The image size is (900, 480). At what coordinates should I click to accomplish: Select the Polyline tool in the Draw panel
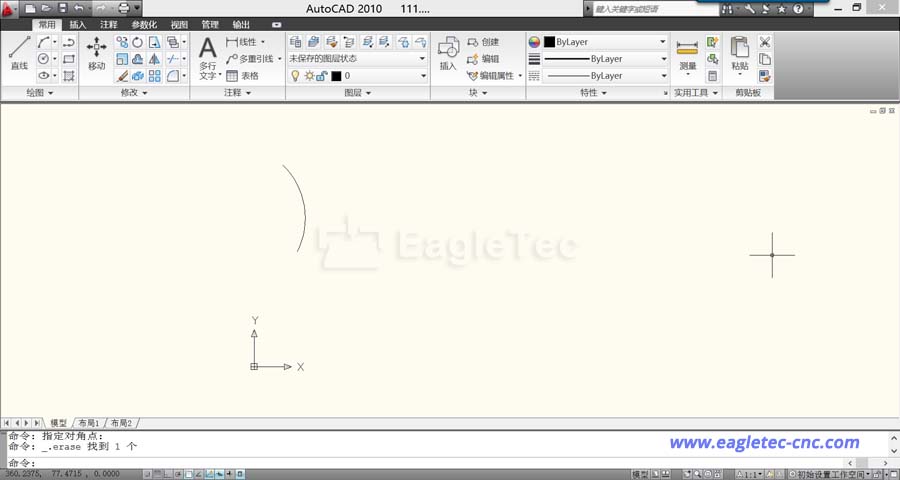68,42
